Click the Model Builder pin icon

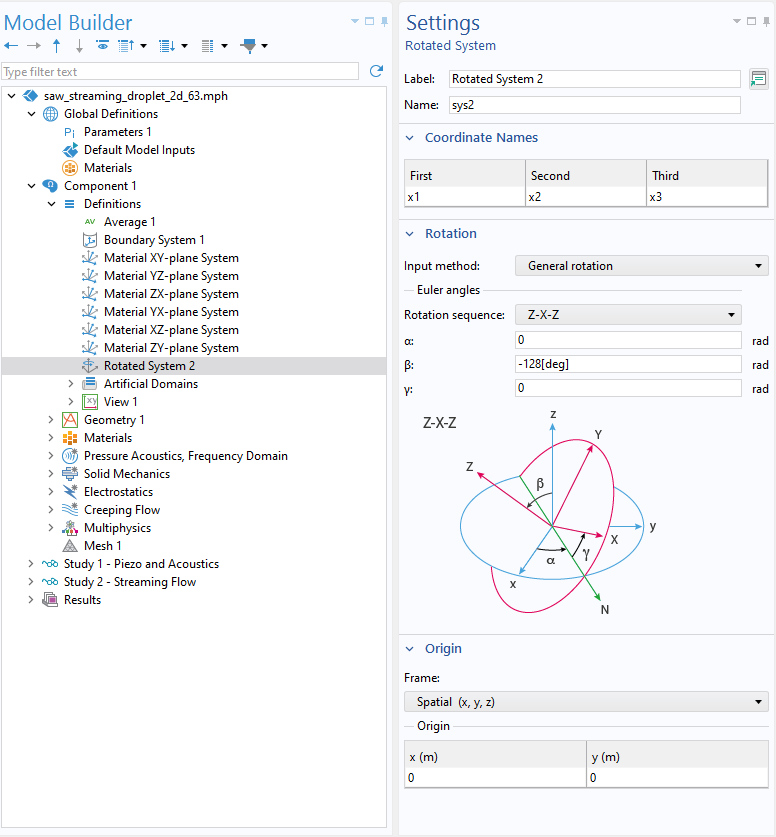pos(385,21)
